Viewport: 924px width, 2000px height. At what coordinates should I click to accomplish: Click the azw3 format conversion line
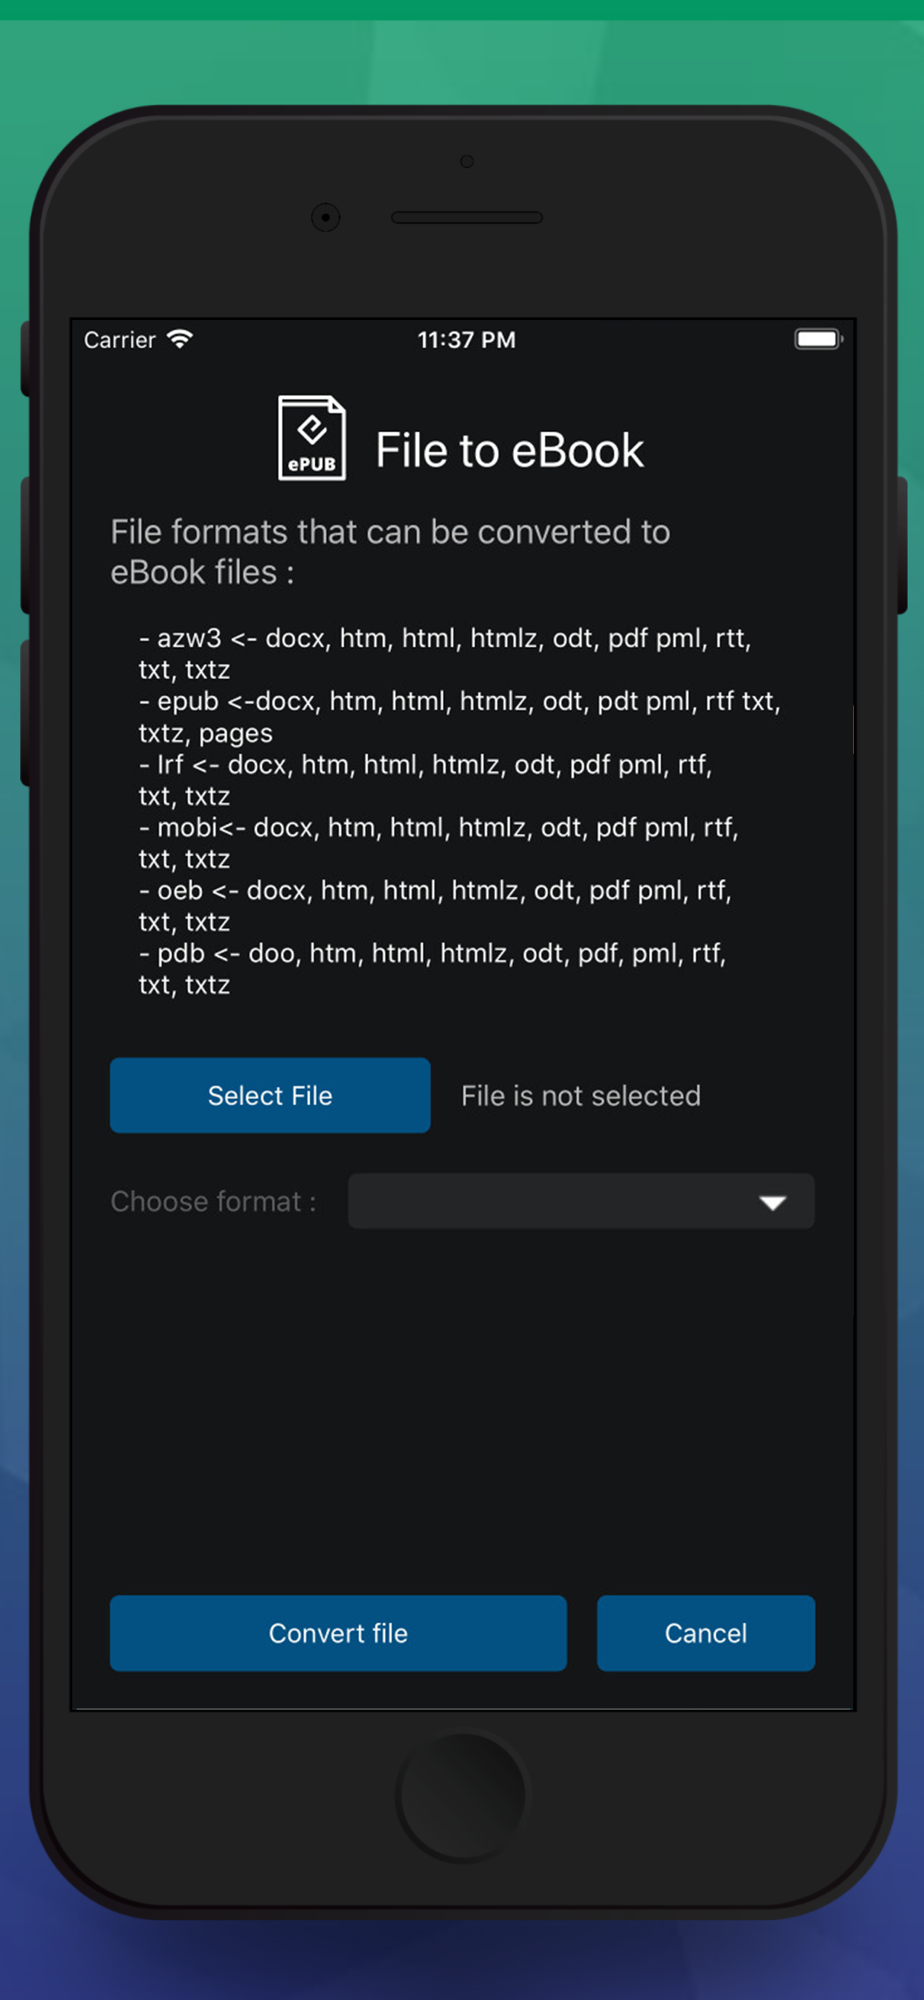click(x=445, y=654)
